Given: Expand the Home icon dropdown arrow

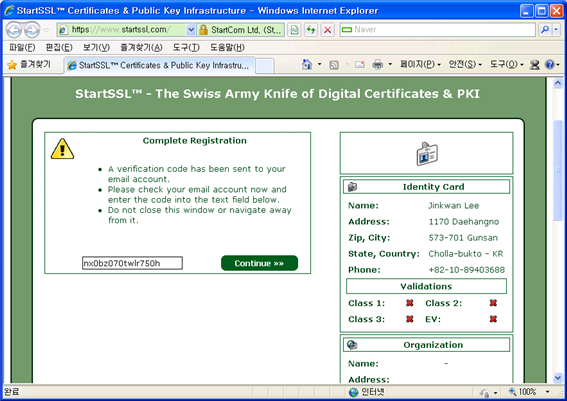Looking at the screenshot, I should click(x=319, y=65).
